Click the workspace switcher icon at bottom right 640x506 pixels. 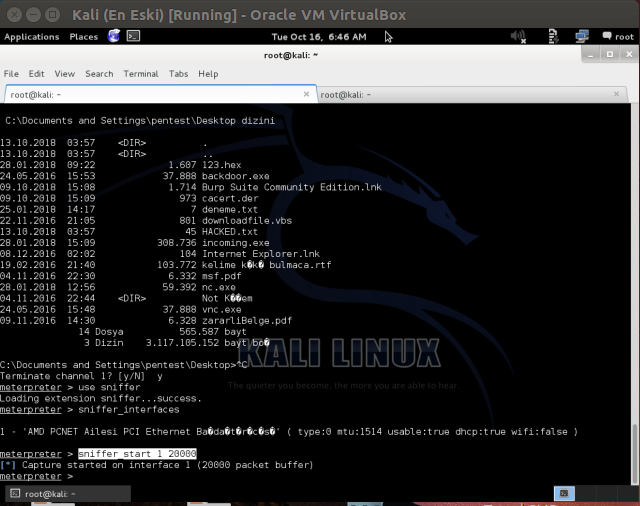click(564, 493)
